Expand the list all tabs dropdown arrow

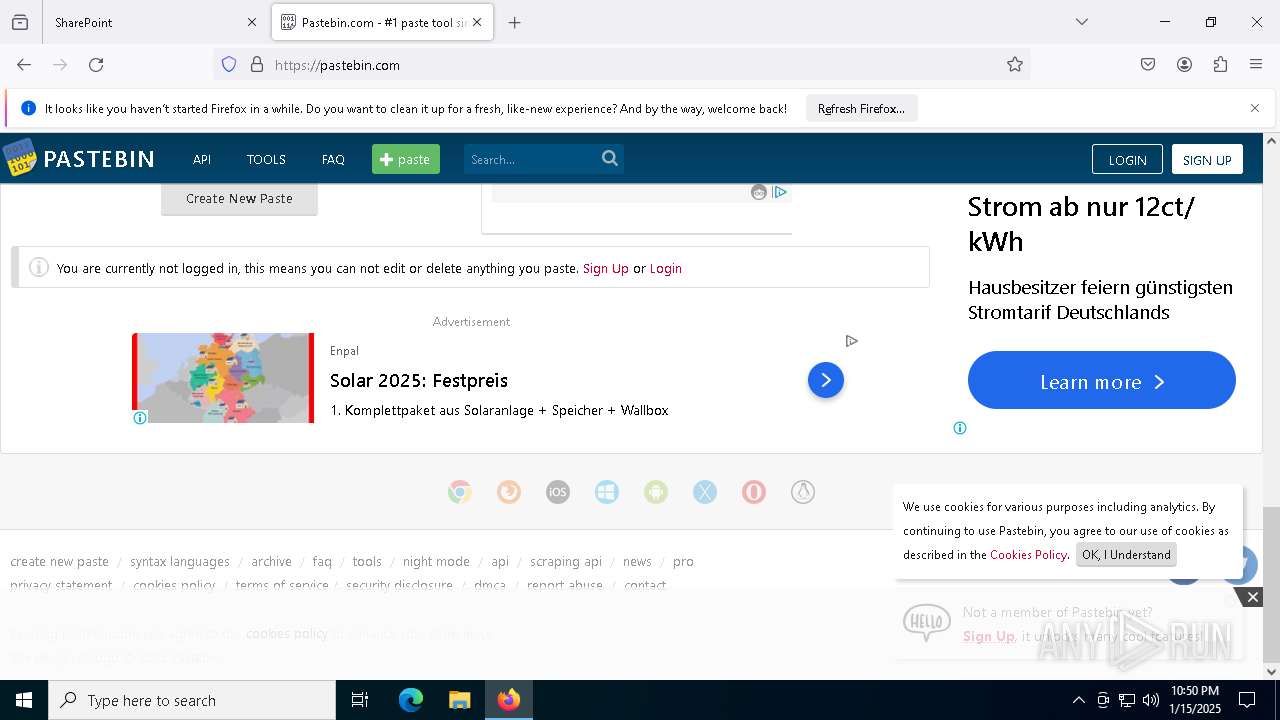1081,22
